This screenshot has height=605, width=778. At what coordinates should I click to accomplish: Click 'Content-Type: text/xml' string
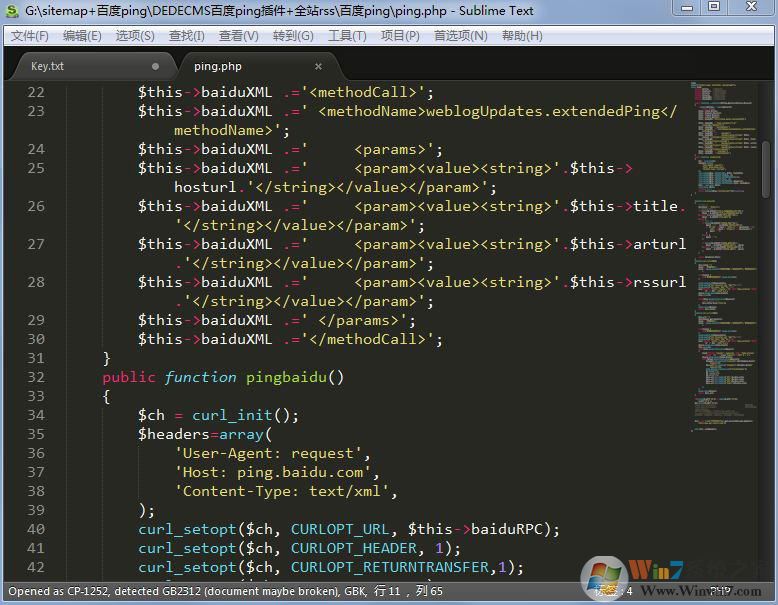pos(282,491)
